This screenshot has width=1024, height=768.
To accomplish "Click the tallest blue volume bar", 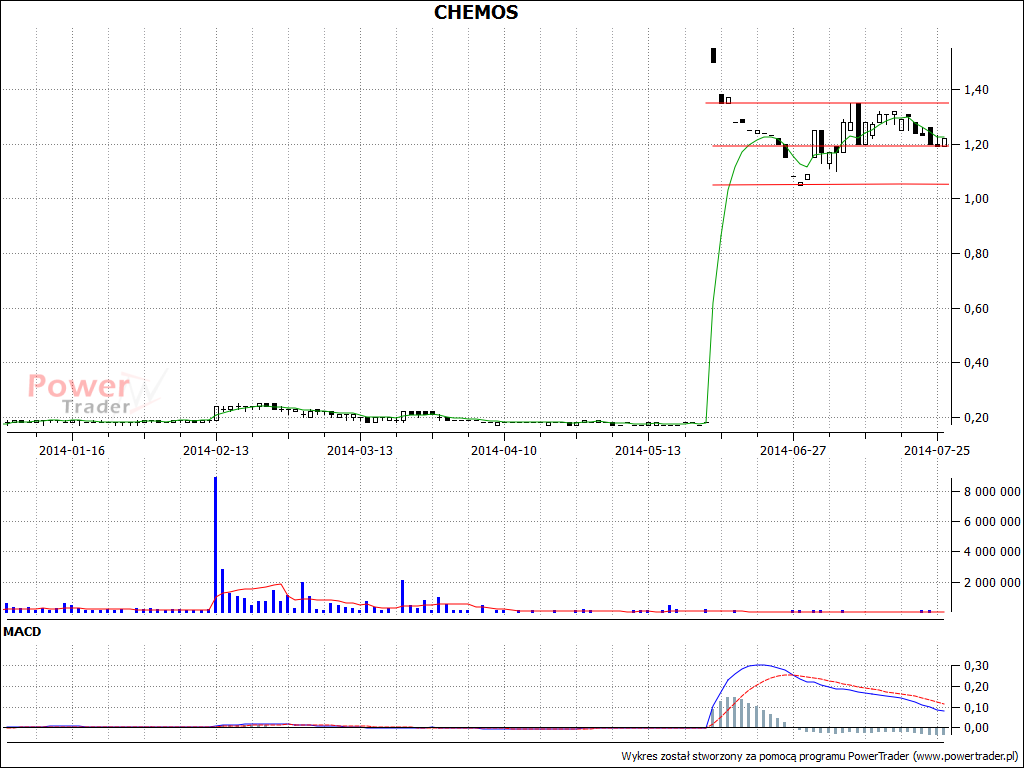I will pos(216,544).
